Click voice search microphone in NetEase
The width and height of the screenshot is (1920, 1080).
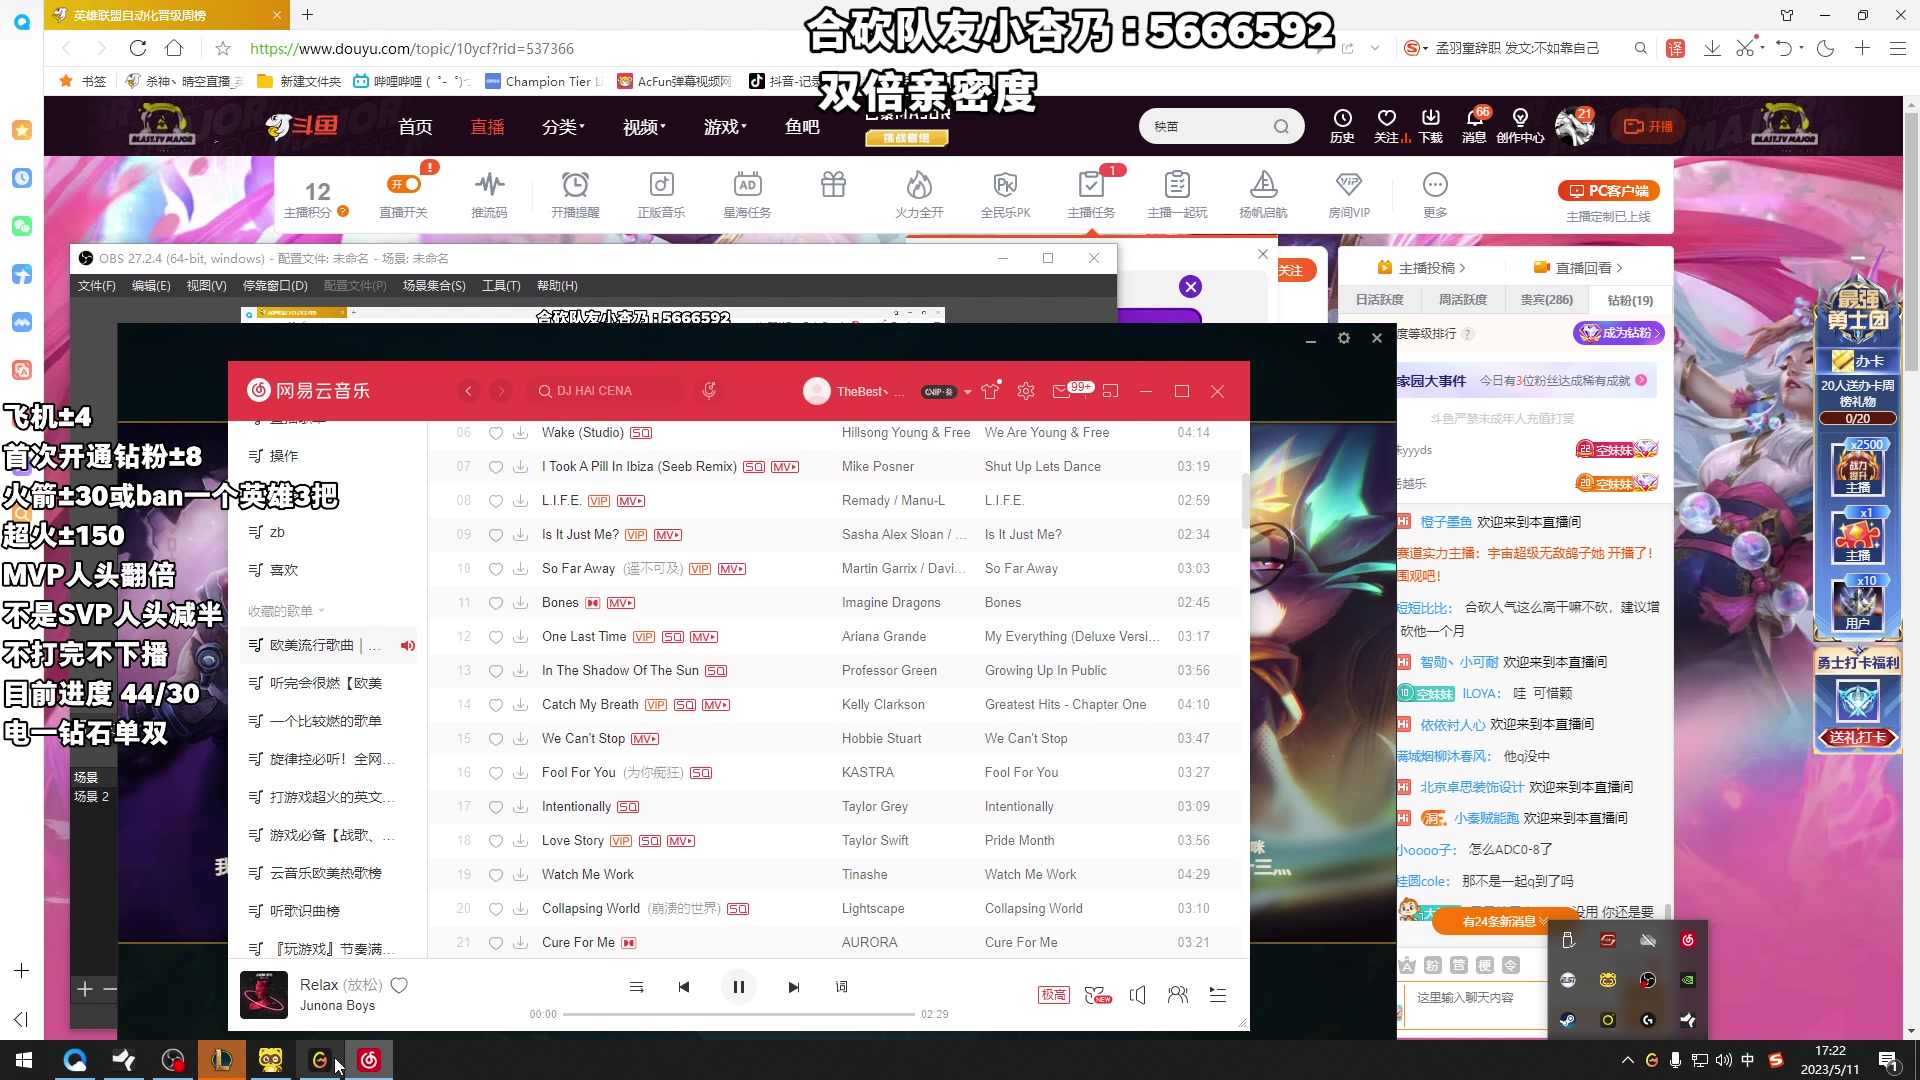[709, 391]
